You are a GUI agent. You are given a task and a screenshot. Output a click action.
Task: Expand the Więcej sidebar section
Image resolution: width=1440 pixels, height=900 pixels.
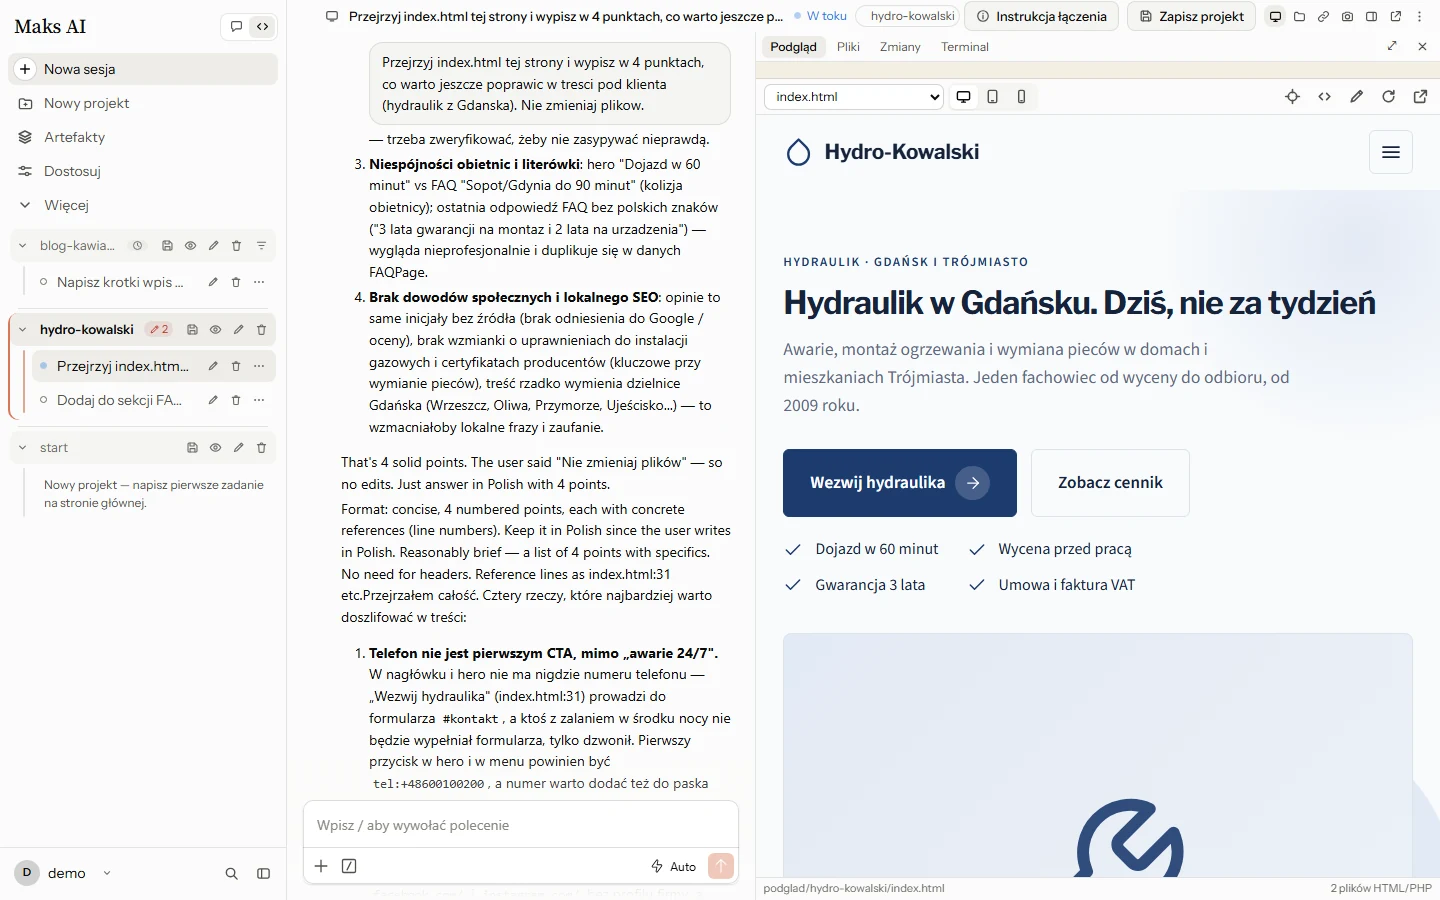click(143, 205)
